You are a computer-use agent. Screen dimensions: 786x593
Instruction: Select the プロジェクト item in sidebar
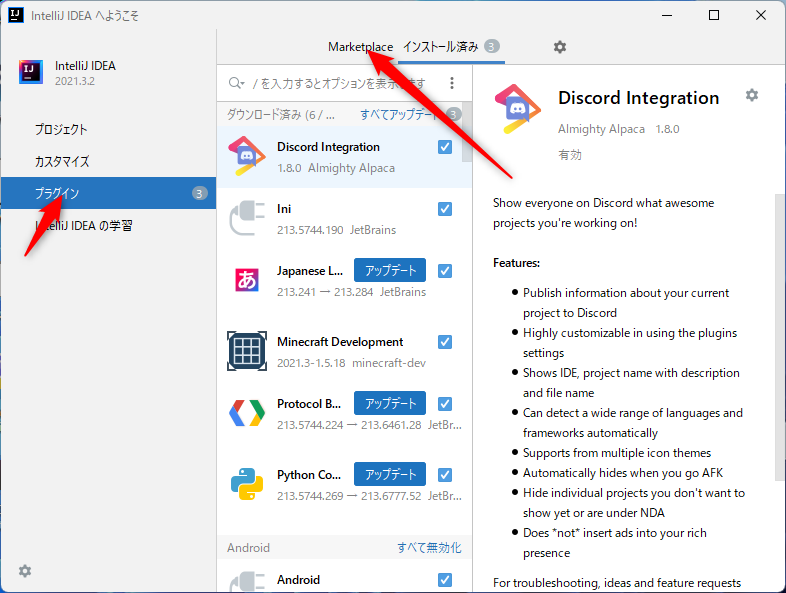62,130
